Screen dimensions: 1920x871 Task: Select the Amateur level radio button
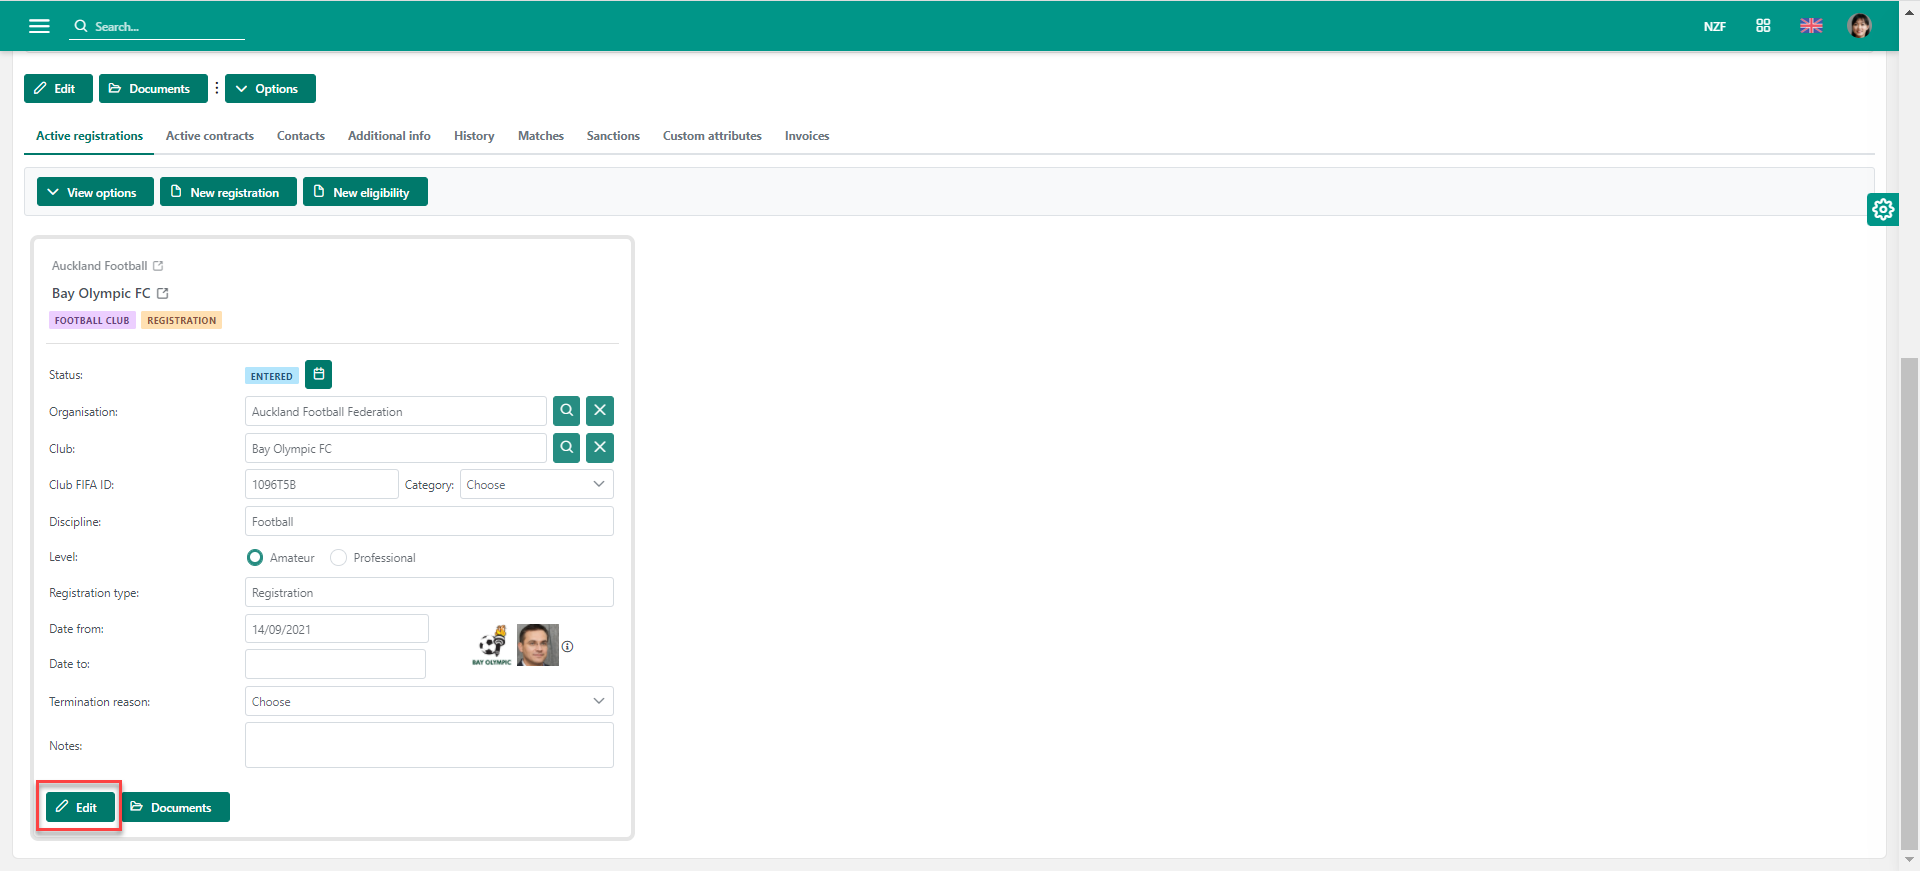click(255, 558)
